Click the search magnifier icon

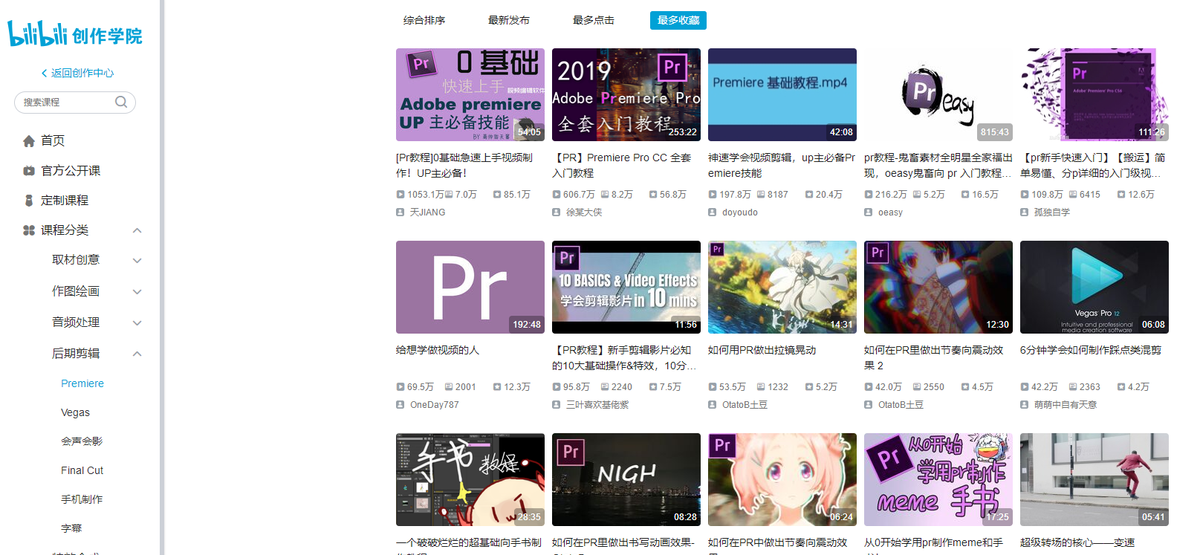[121, 102]
